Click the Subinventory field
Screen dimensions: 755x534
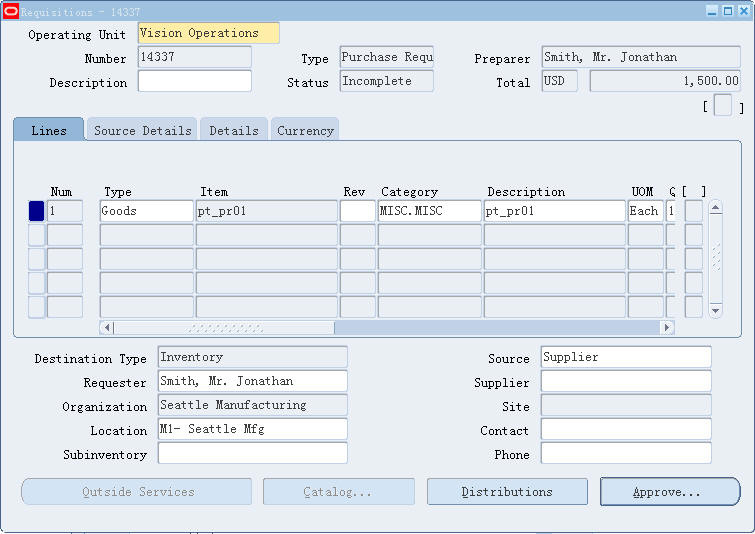pyautogui.click(x=253, y=453)
